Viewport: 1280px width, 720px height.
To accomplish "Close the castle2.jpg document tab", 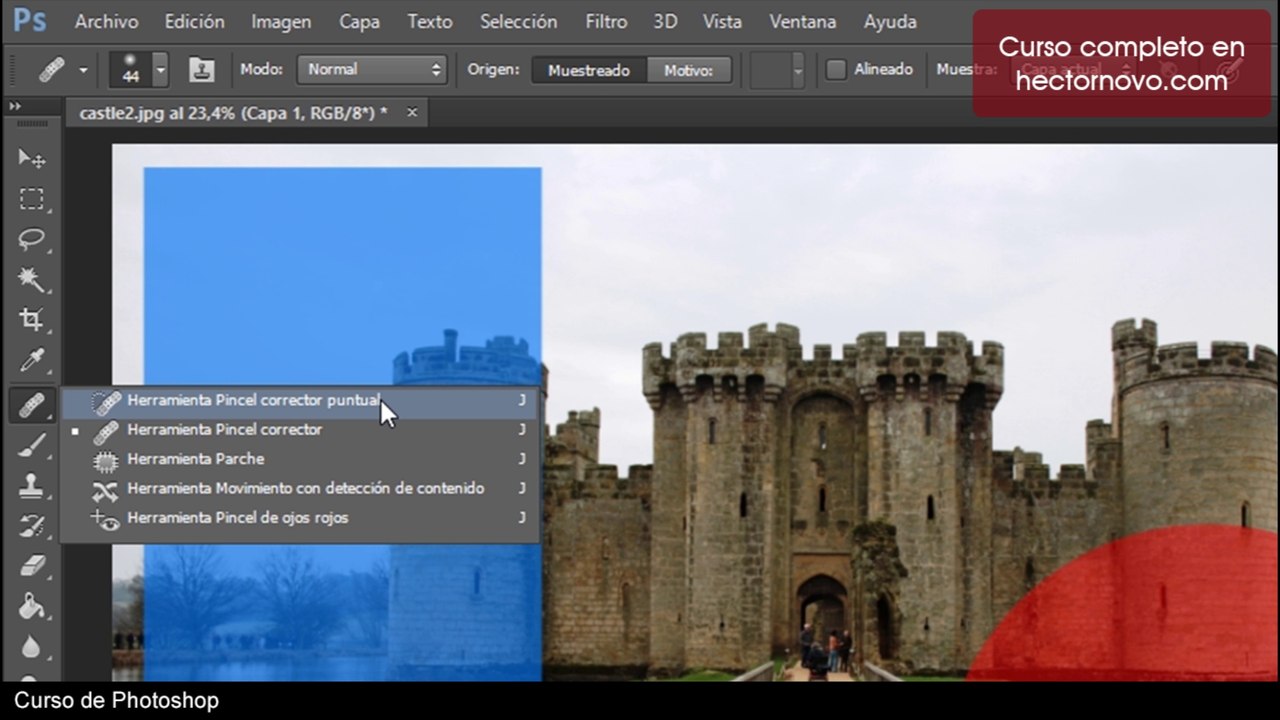I will [412, 113].
